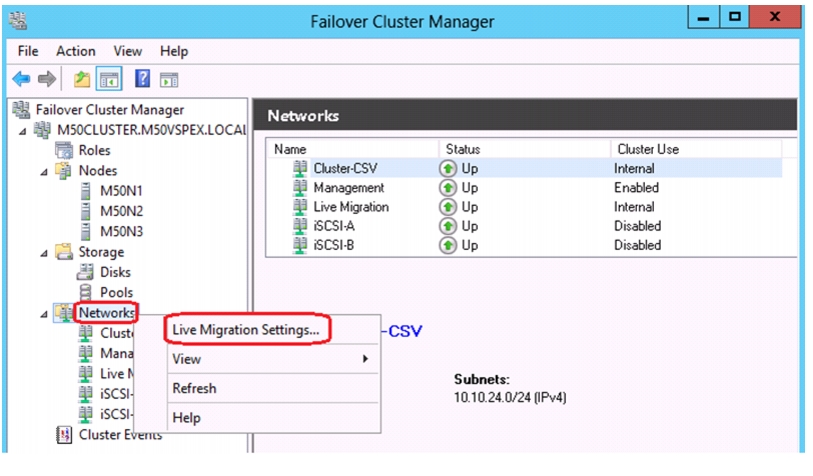Collapse the Nodes tree branch
The height and width of the screenshot is (476, 813).
pos(44,172)
